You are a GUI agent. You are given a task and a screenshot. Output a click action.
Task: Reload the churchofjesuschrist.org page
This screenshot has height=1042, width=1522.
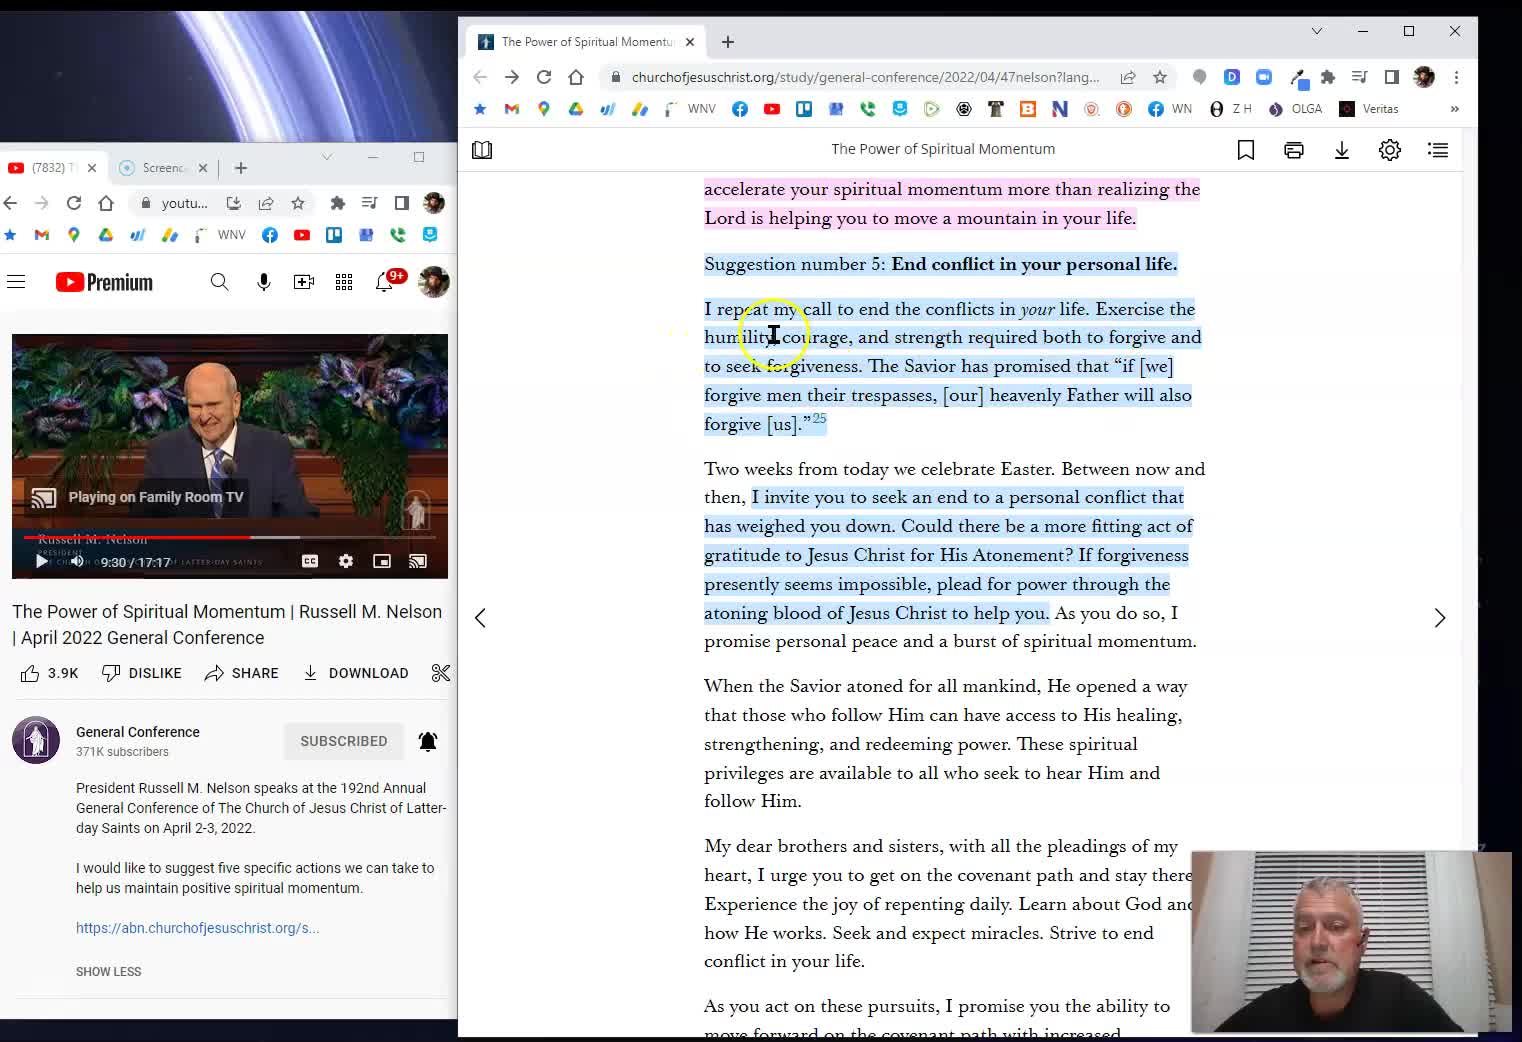click(544, 77)
